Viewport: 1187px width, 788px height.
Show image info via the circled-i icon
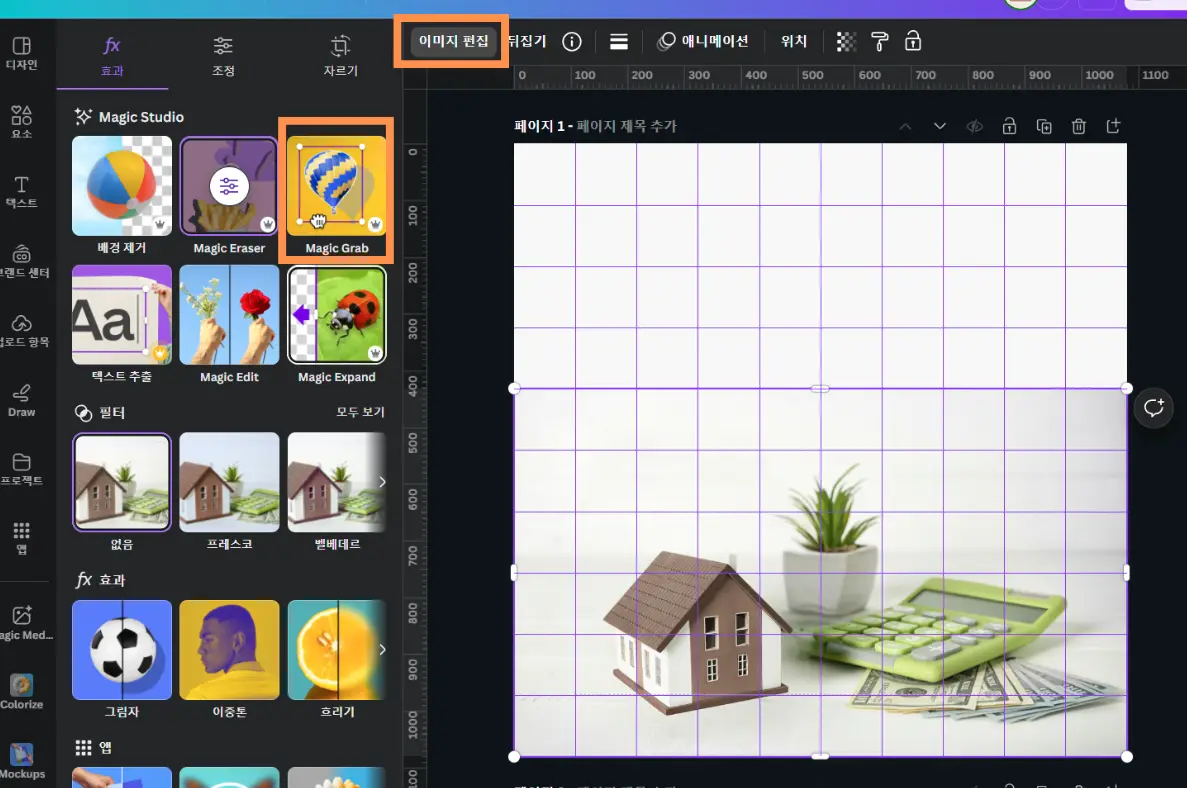tap(572, 42)
